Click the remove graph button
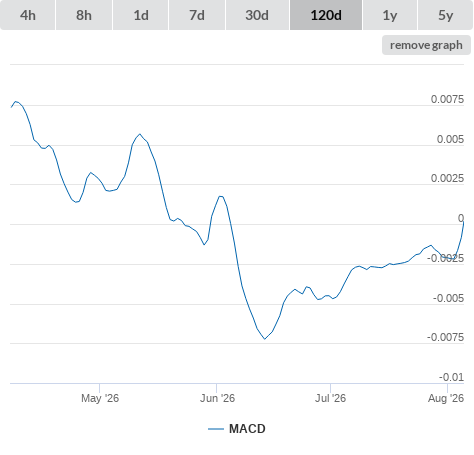Viewport: 474px width, 455px height. [x=426, y=45]
